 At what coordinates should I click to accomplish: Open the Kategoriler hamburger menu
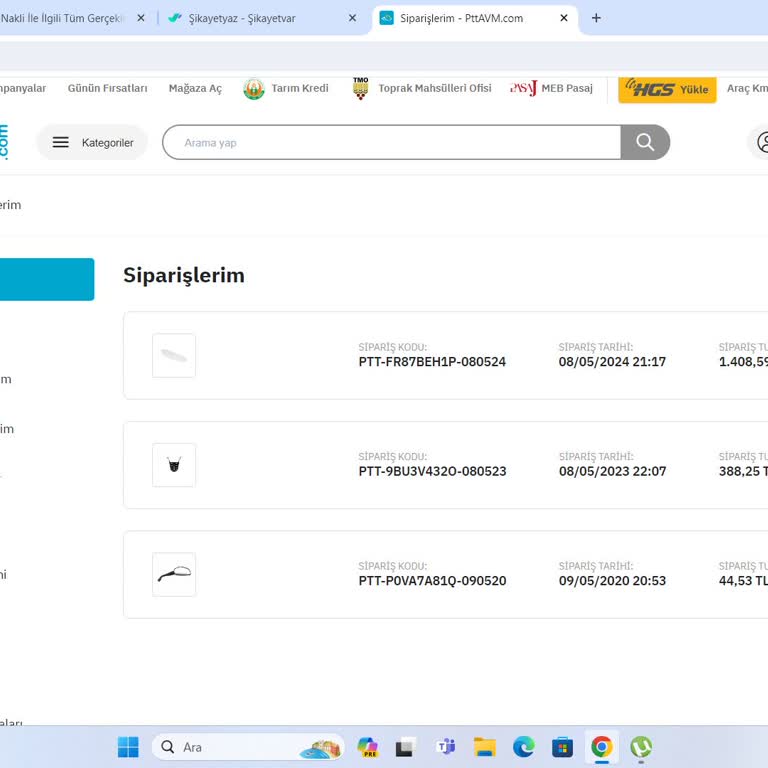click(93, 143)
